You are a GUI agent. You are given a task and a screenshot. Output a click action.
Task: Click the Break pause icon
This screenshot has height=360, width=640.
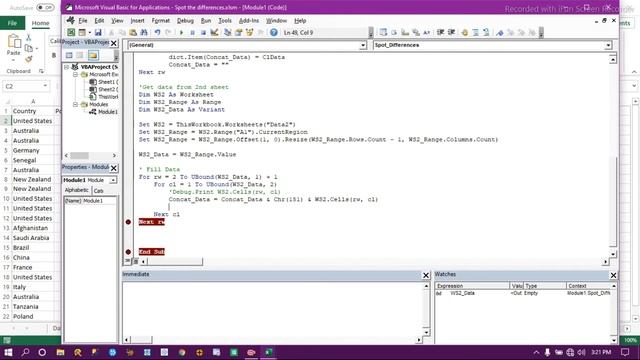[x=192, y=32]
